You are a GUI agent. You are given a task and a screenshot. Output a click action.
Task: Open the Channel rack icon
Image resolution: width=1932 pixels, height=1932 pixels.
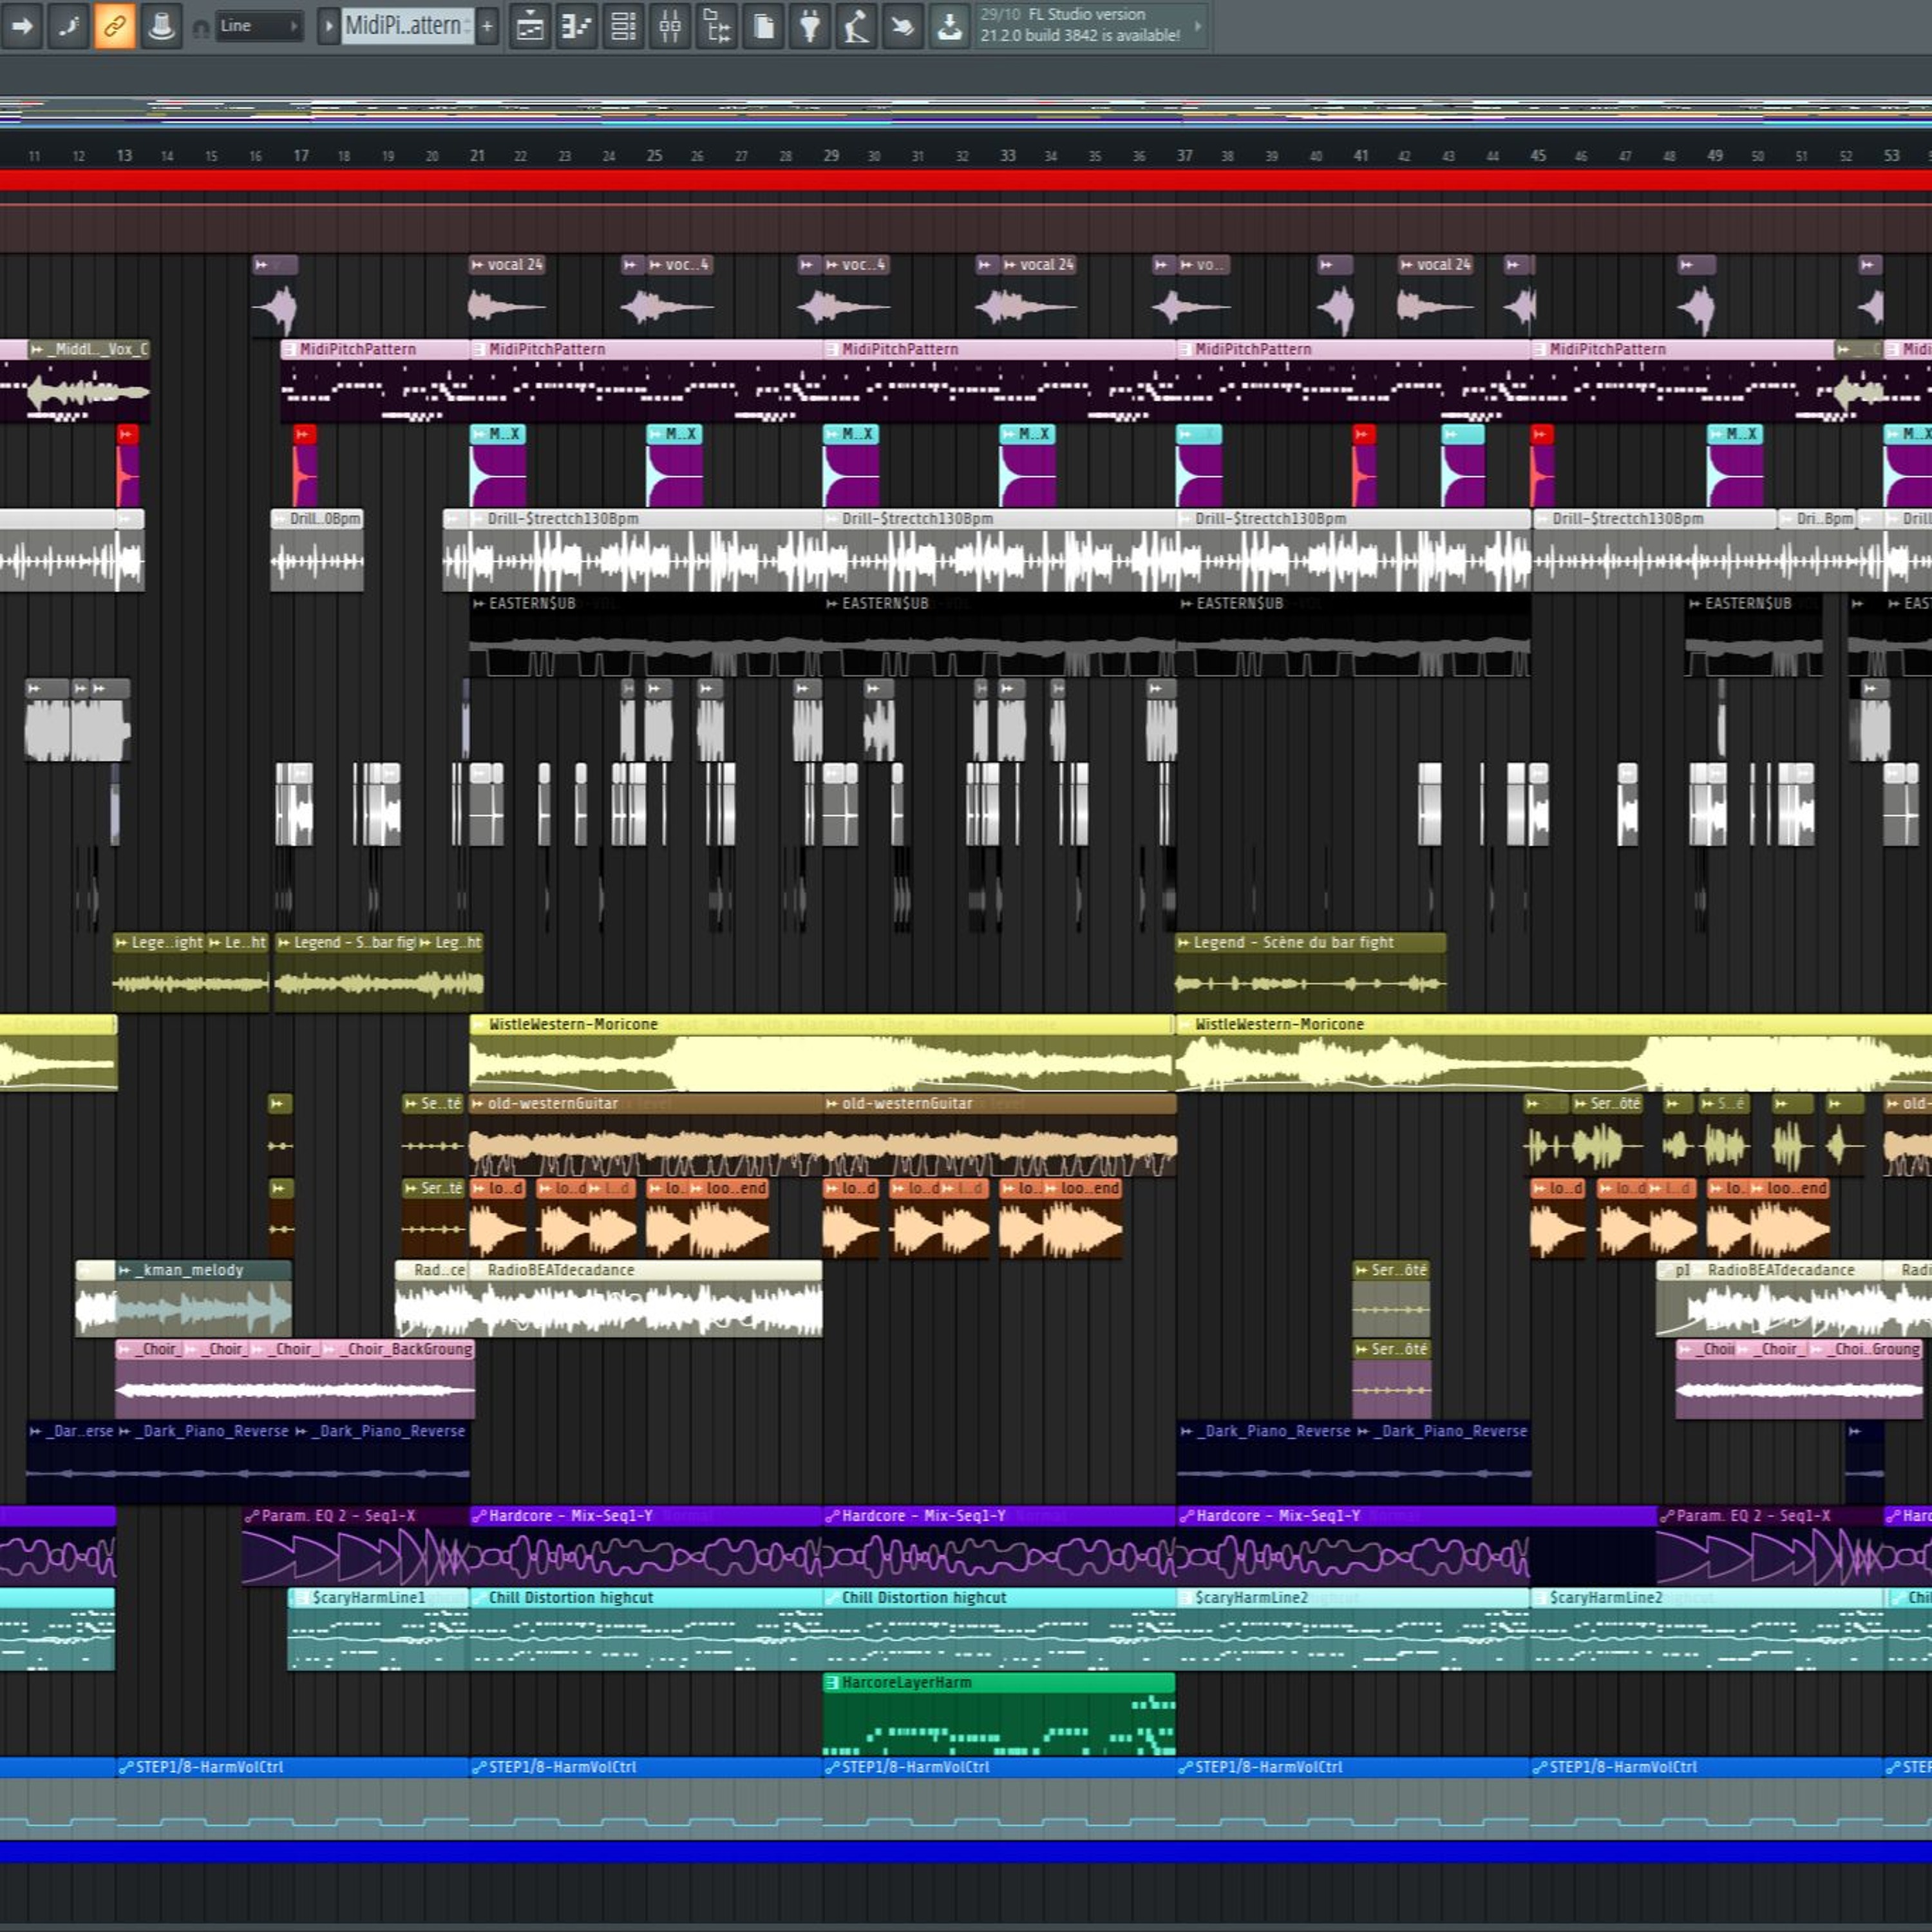pyautogui.click(x=623, y=26)
